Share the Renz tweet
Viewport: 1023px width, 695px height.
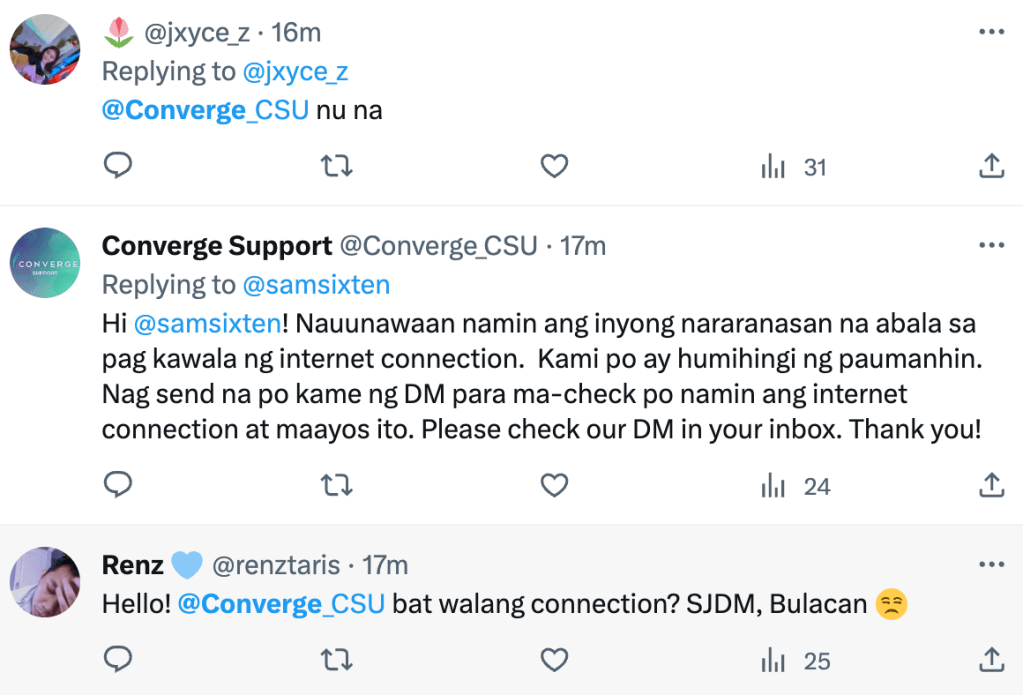[x=990, y=659]
